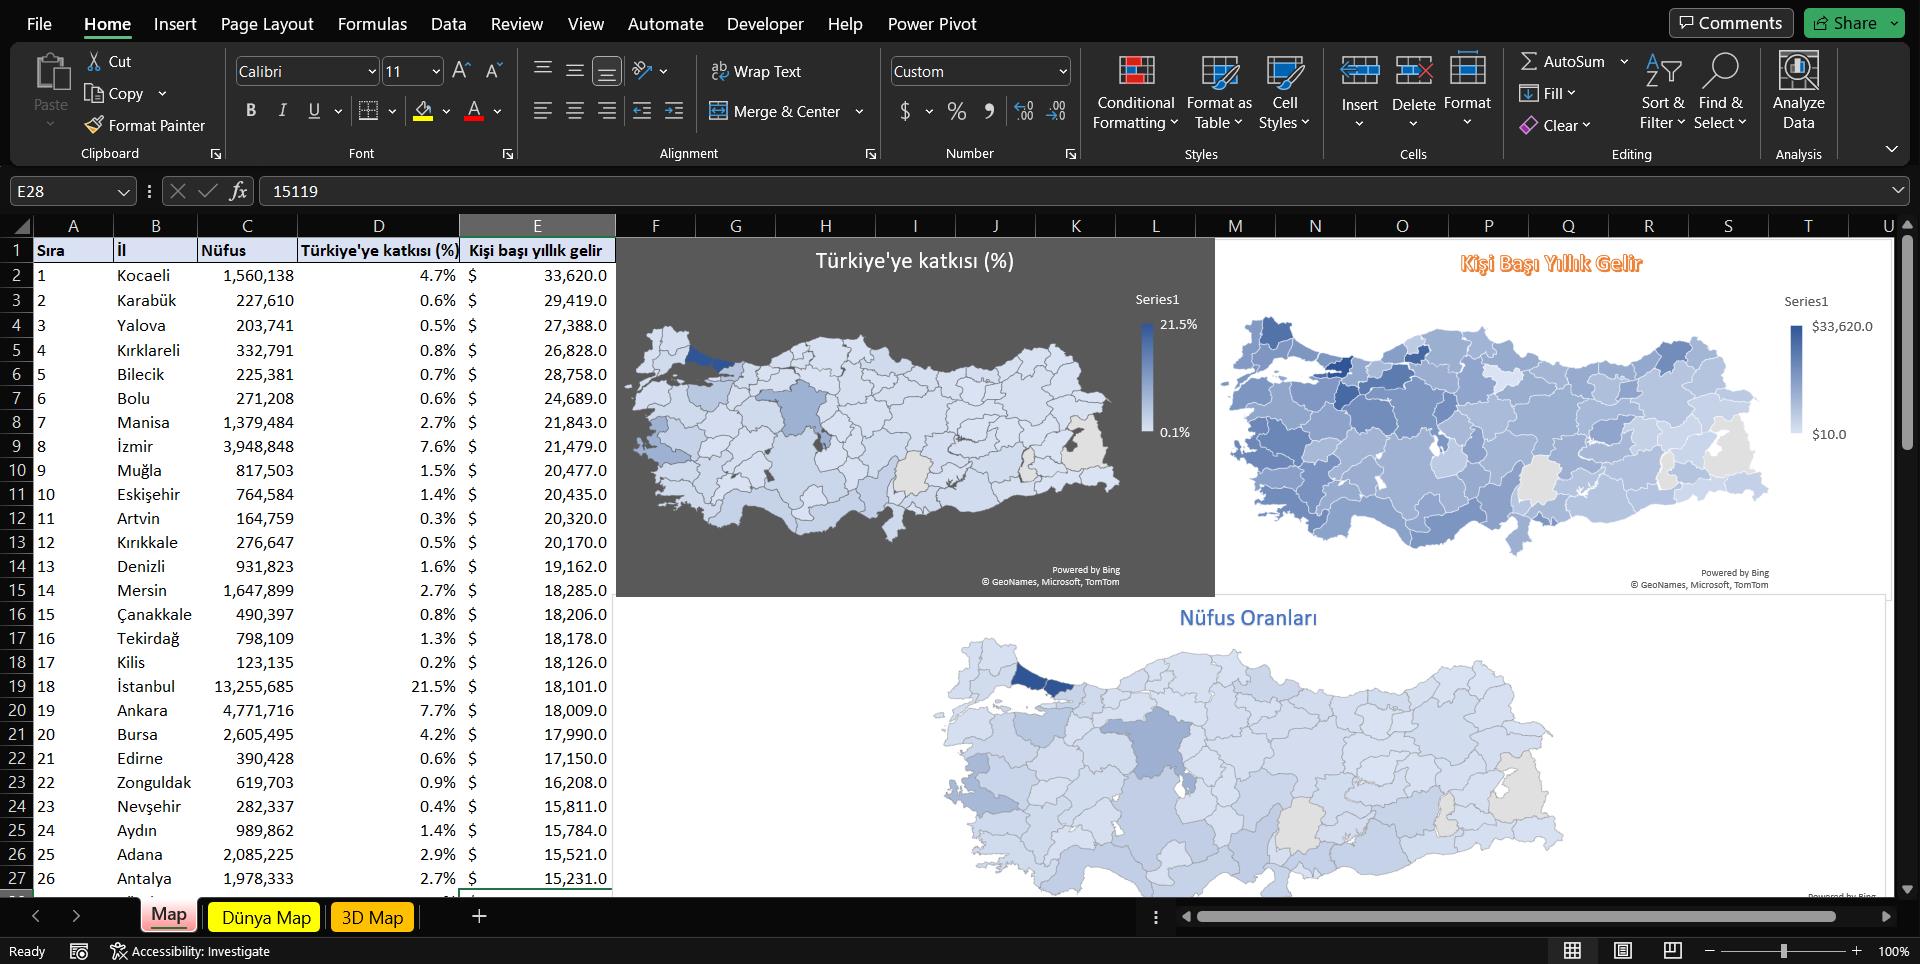This screenshot has width=1920, height=964.
Task: Click the Percent Style icon
Action: click(957, 111)
